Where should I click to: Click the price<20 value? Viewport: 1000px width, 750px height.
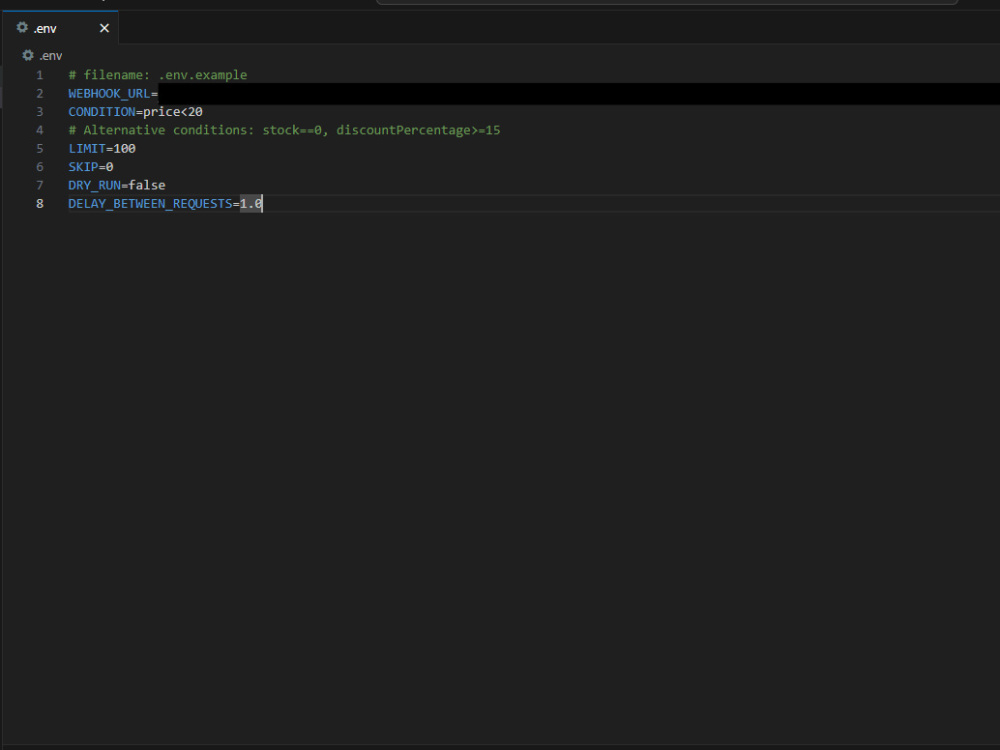pos(173,112)
